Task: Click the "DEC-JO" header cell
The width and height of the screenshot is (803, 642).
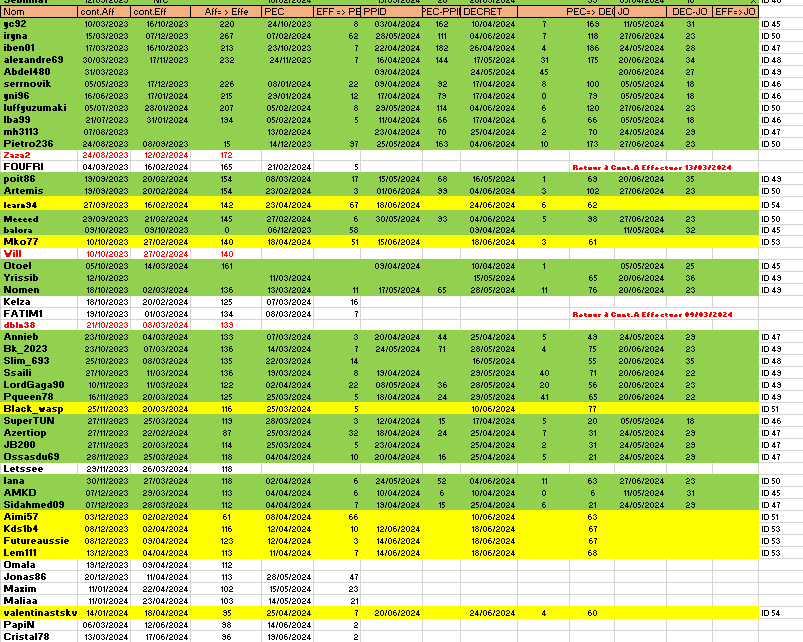Action: tap(689, 12)
